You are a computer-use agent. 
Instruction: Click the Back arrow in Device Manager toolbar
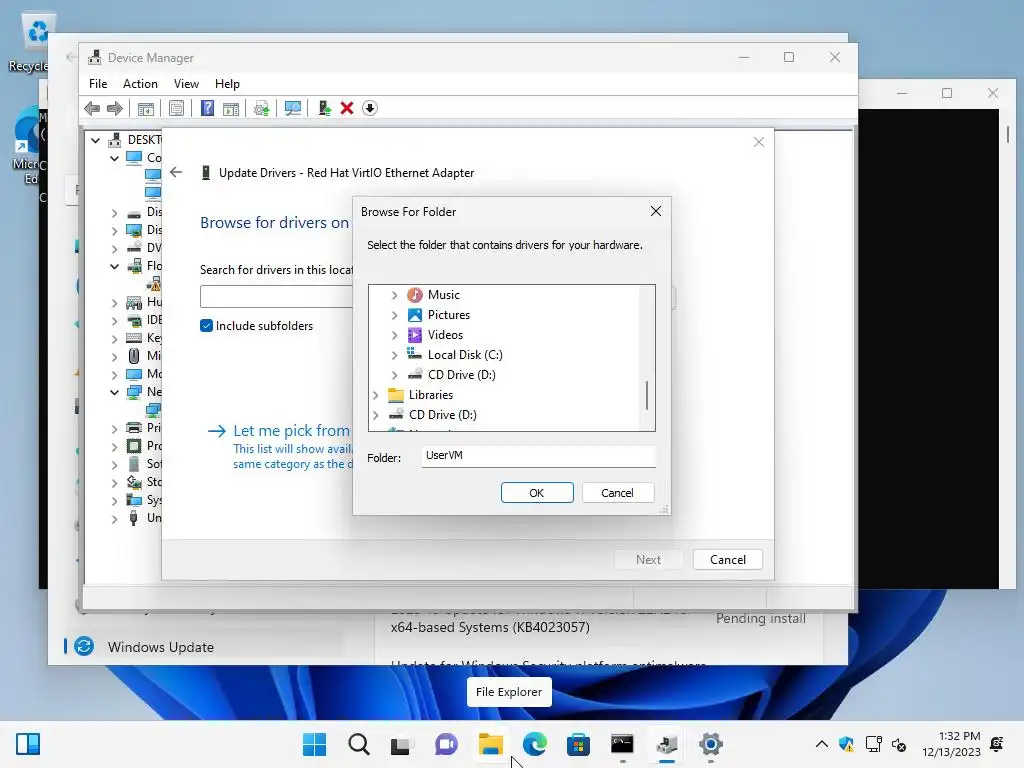[92, 108]
